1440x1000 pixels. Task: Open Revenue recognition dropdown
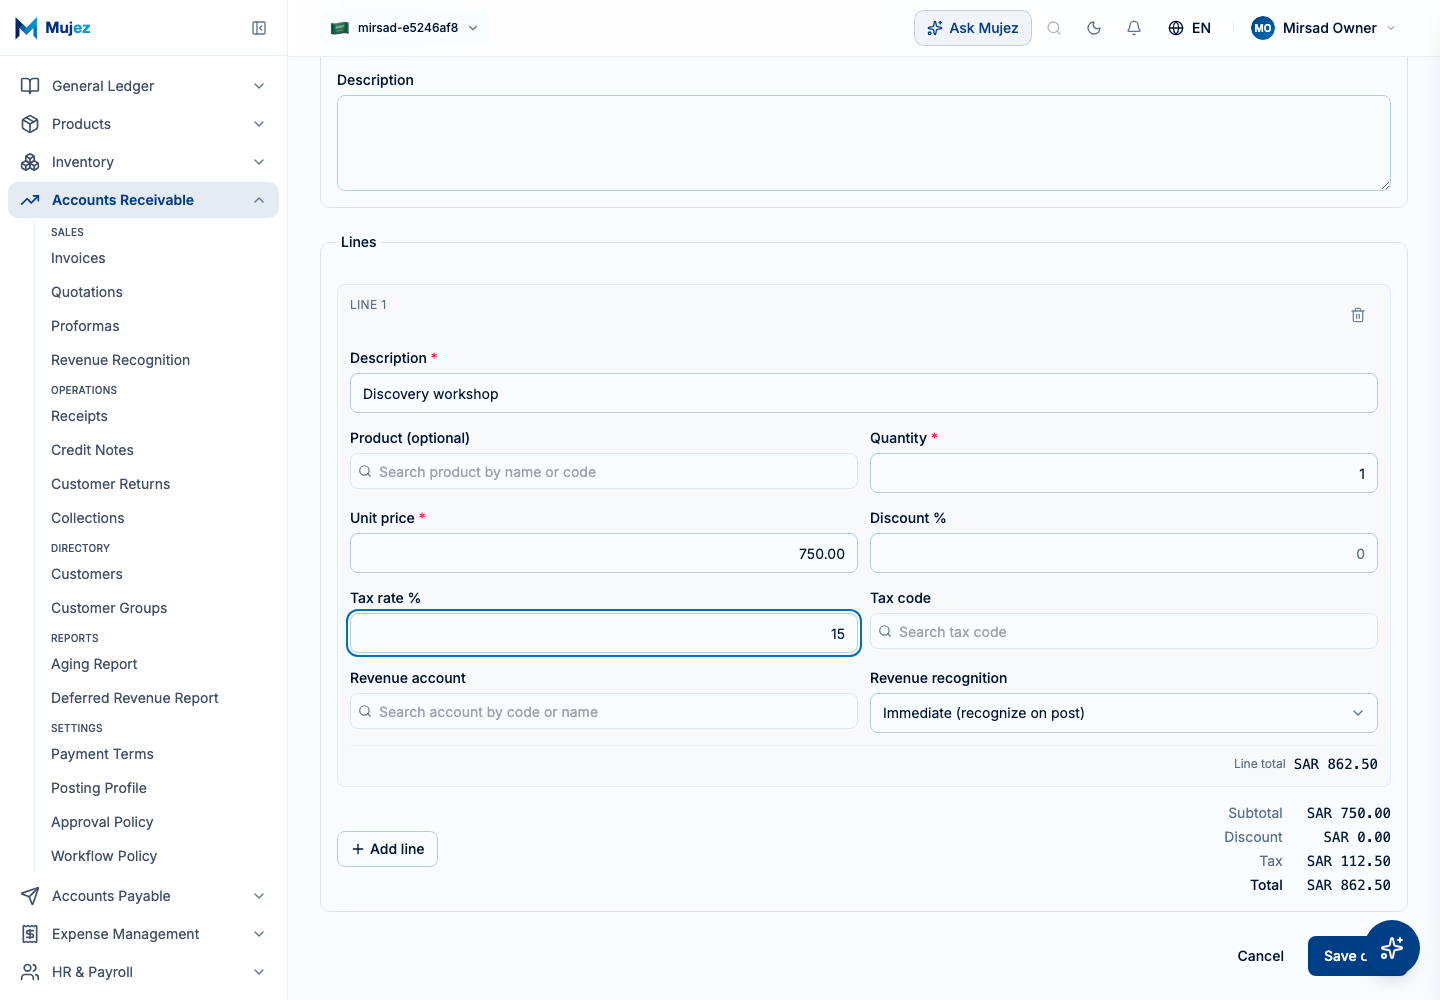coord(1124,713)
